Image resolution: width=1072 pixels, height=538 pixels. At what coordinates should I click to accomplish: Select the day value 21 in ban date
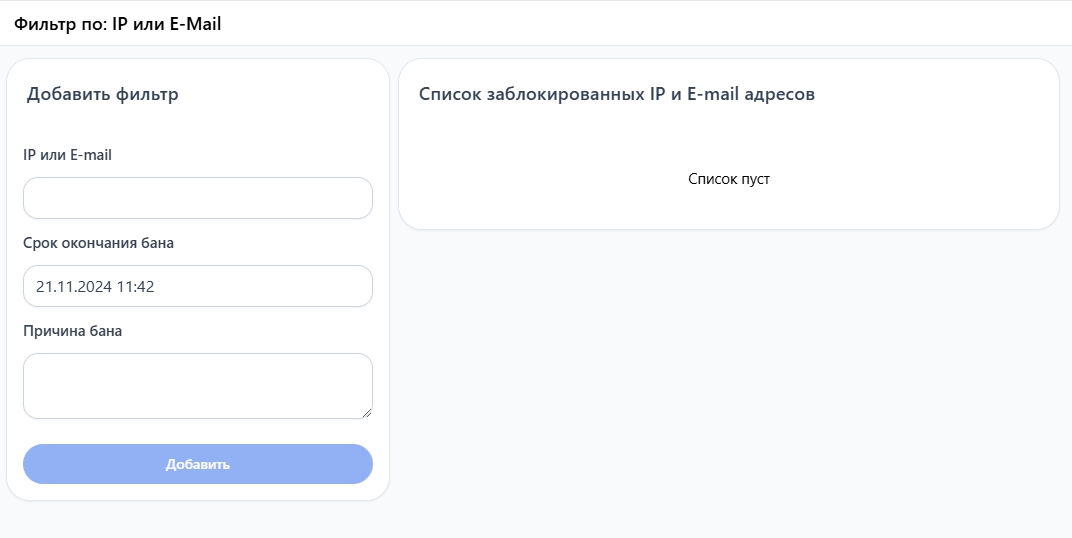pyautogui.click(x=44, y=287)
